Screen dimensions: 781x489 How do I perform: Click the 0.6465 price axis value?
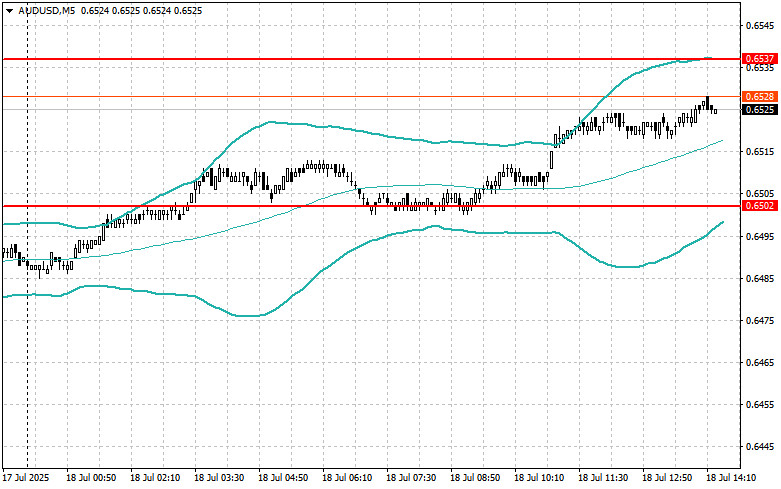click(761, 363)
